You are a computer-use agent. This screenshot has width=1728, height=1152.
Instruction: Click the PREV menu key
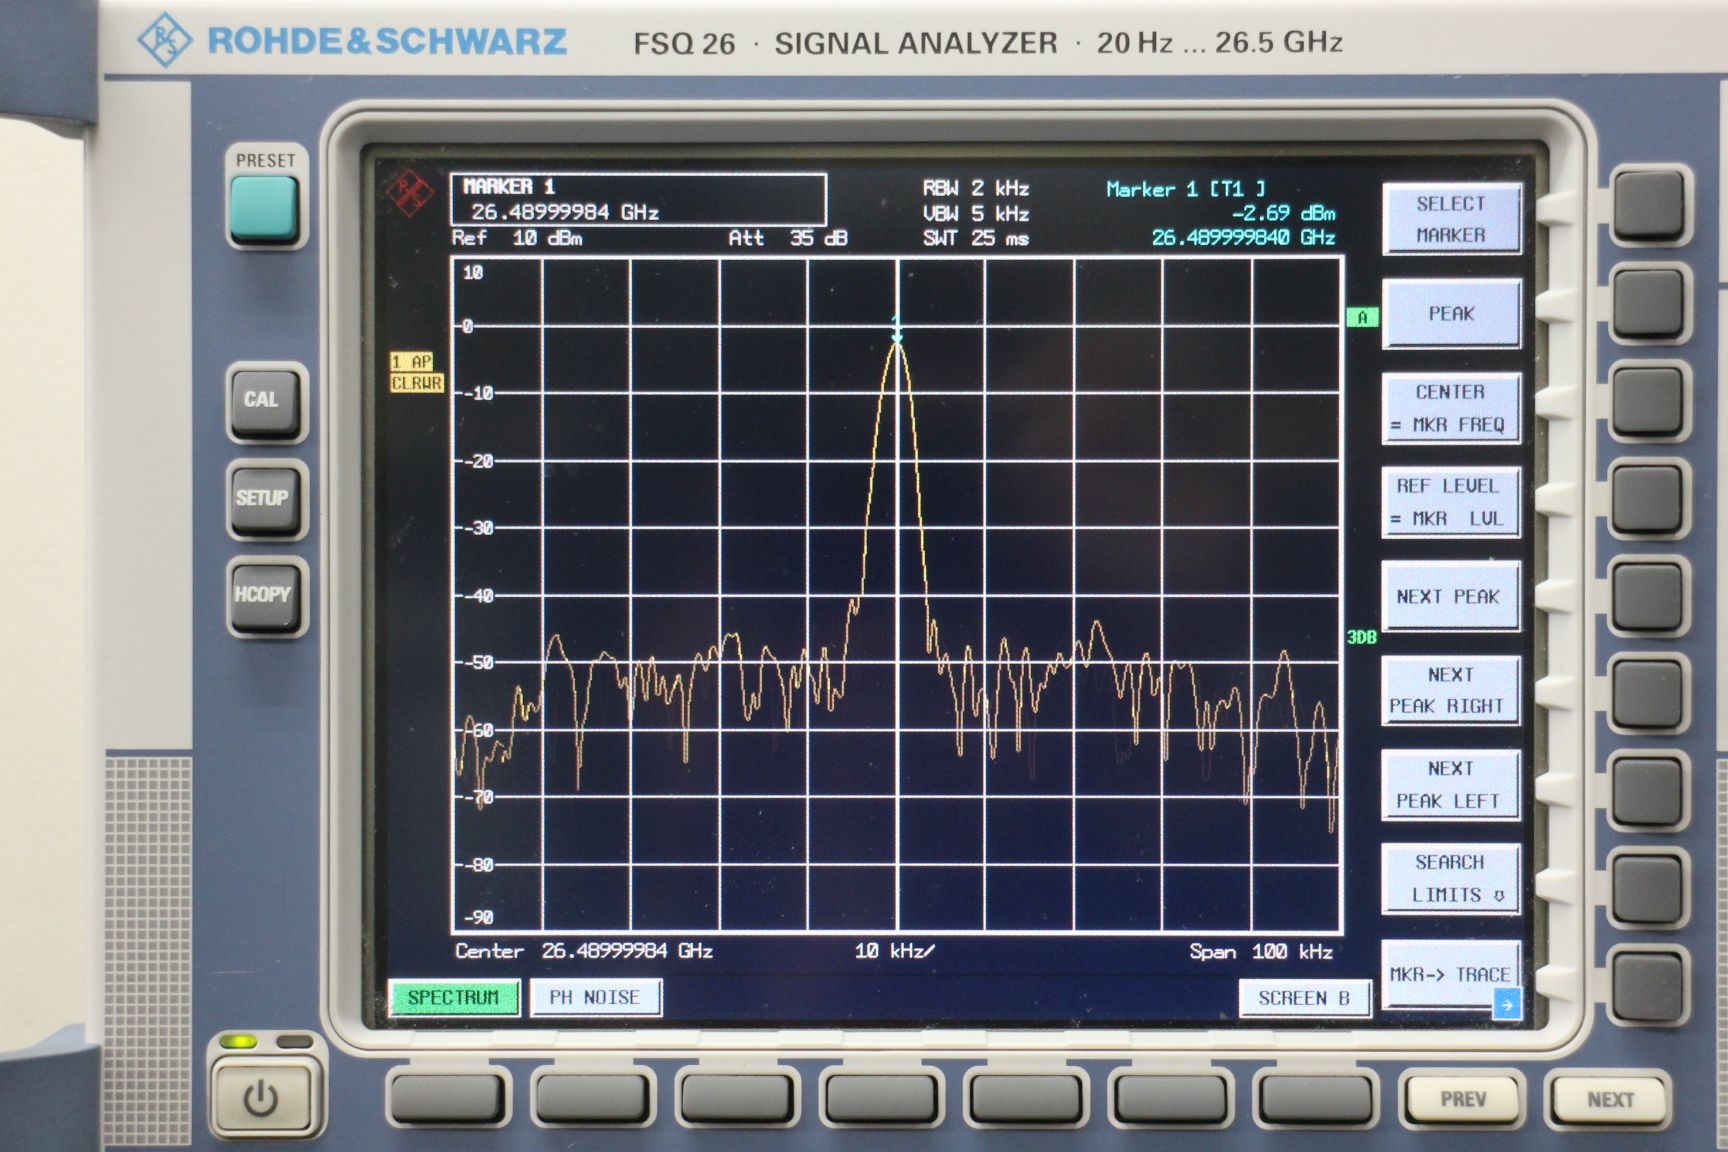(1463, 1100)
